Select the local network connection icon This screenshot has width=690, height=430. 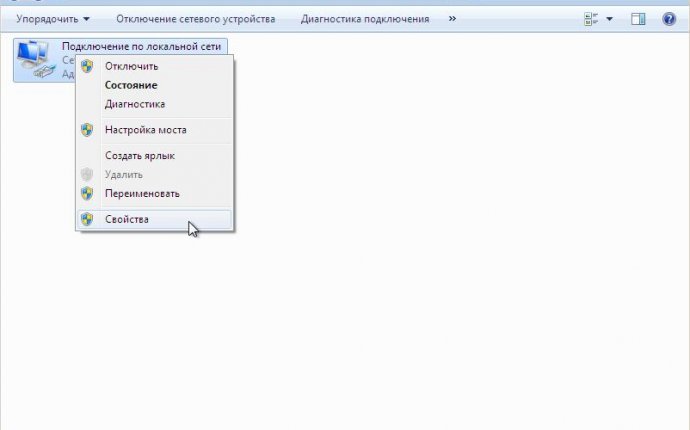tap(36, 59)
